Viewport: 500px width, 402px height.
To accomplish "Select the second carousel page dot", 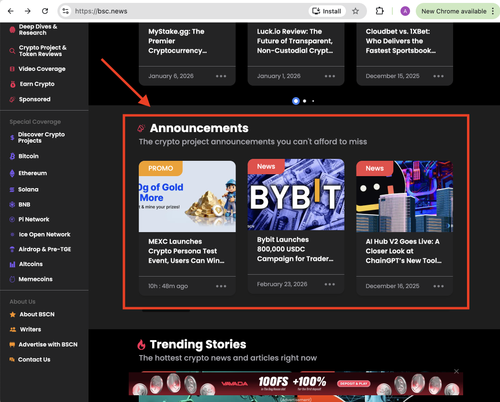I will coord(304,101).
